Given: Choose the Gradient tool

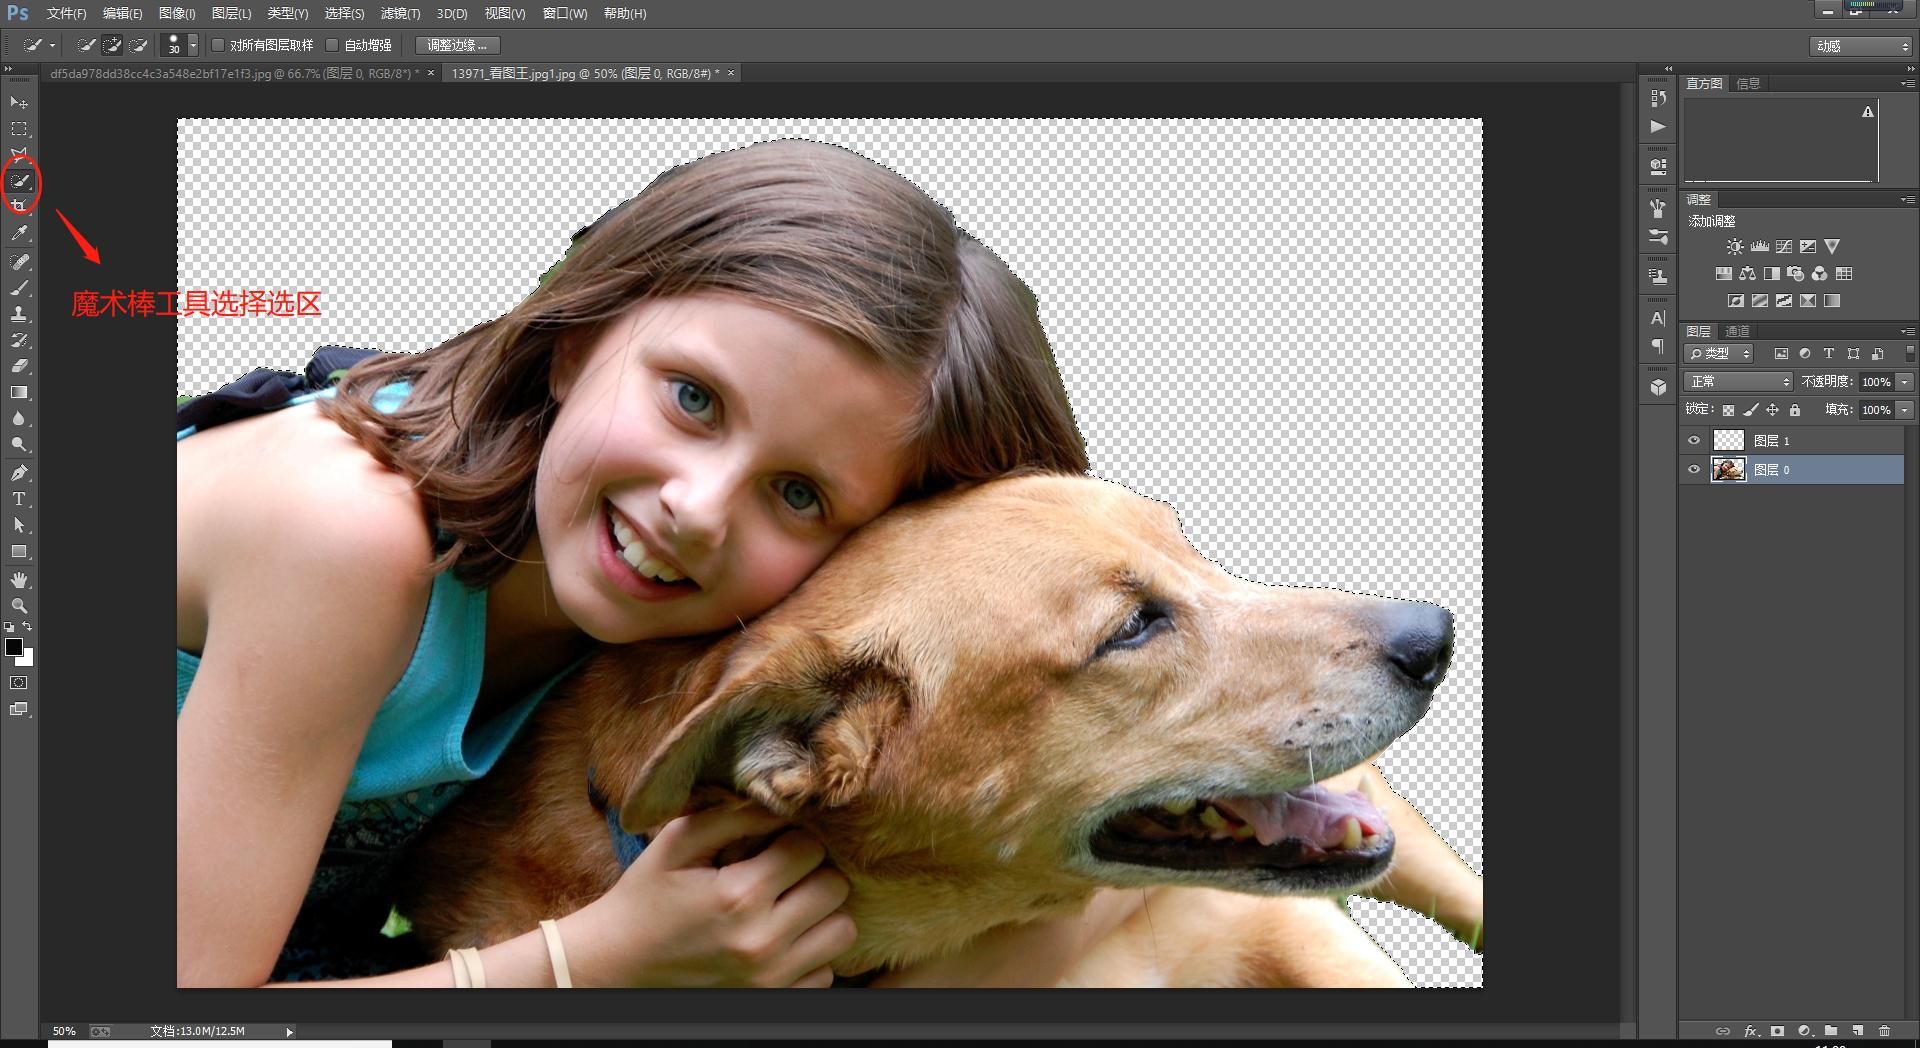Looking at the screenshot, I should click(19, 393).
